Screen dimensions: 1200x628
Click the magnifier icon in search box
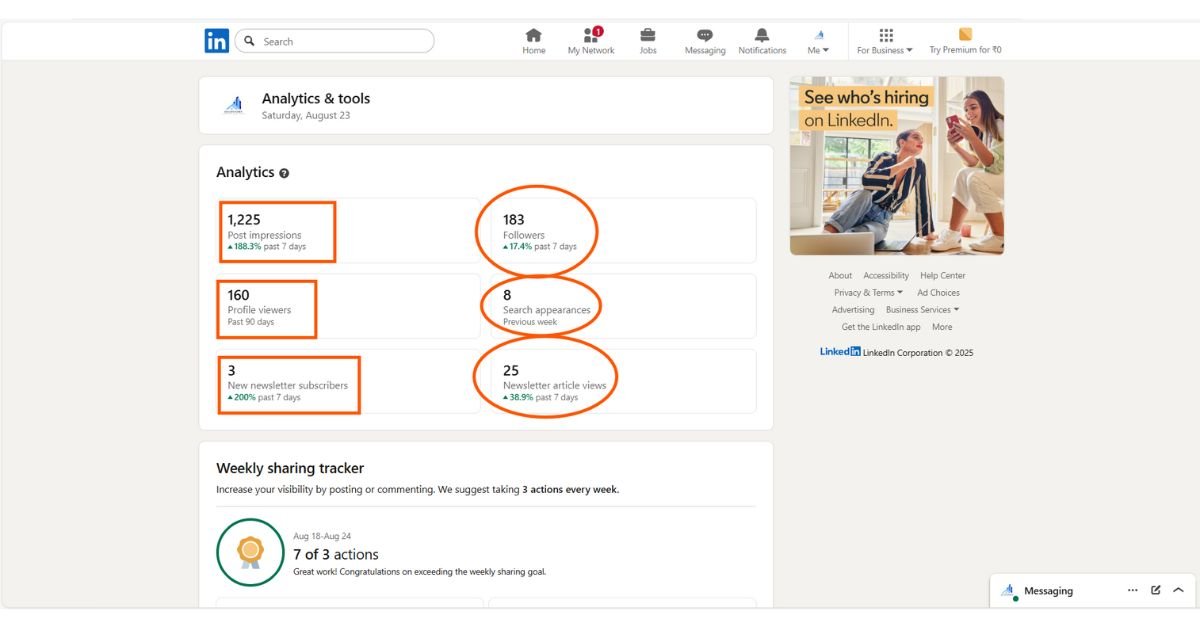point(249,41)
